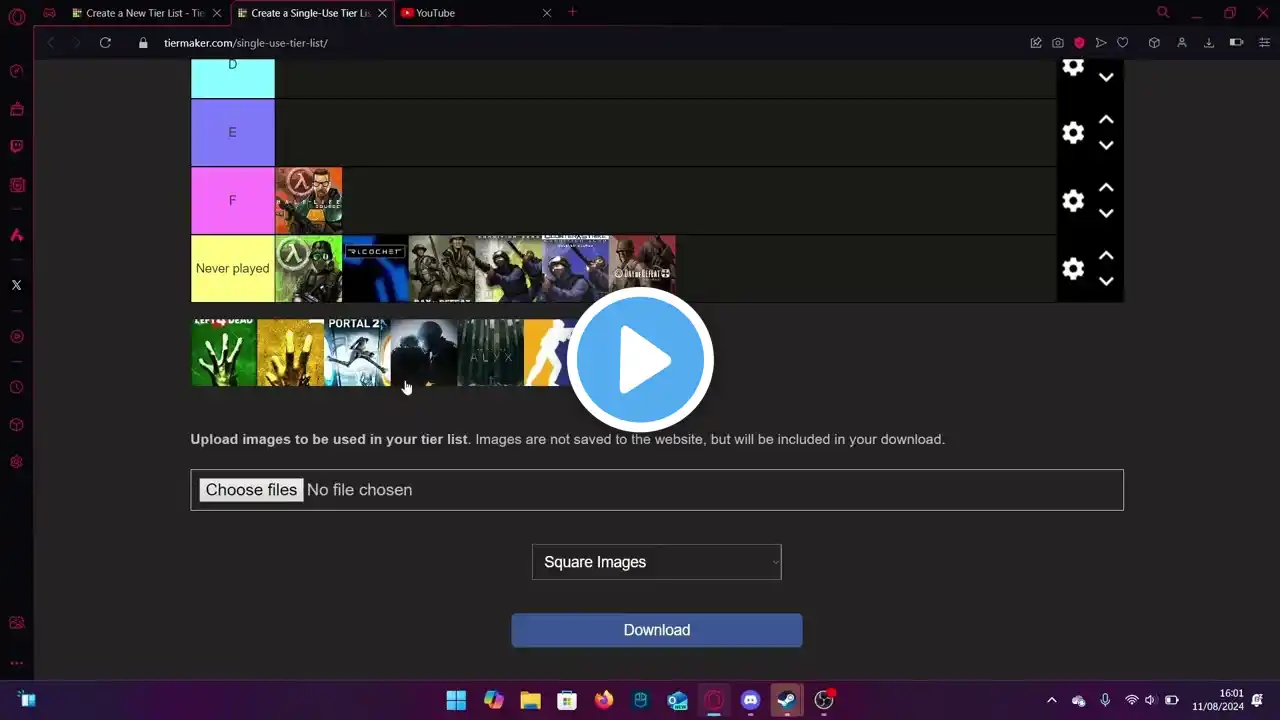Click the pink F tier label

pyautogui.click(x=233, y=201)
